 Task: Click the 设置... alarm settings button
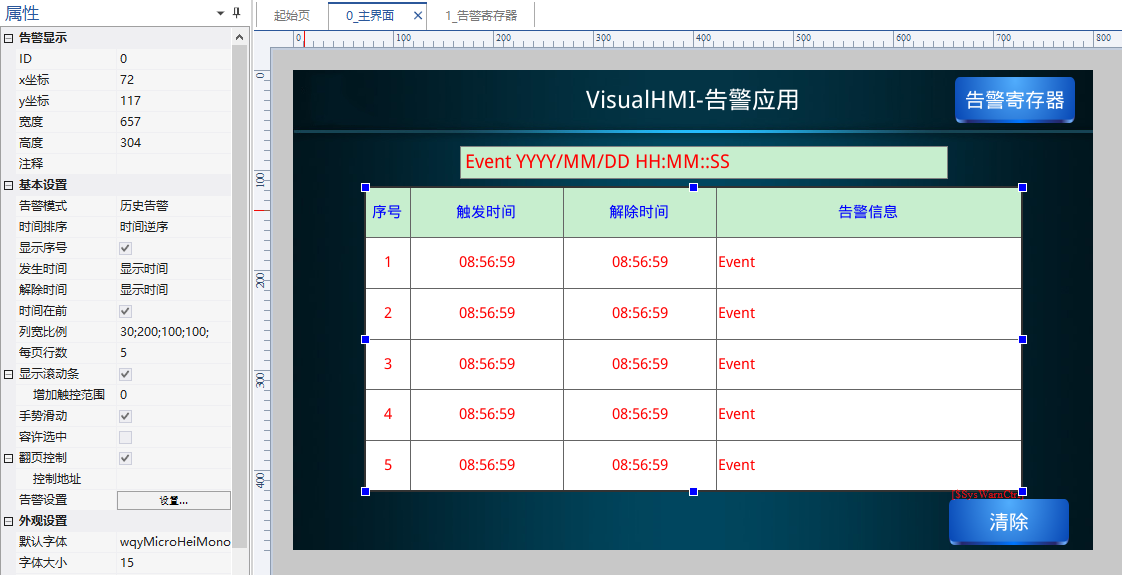[174, 500]
